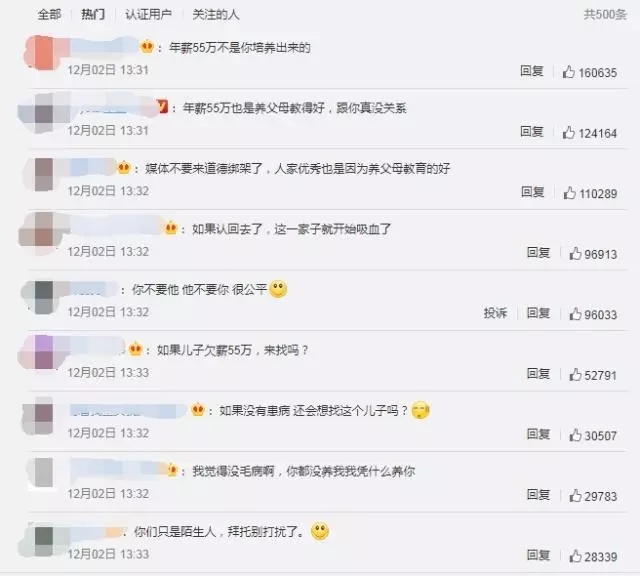
Task: Click 回复 beside 96033 likes
Action: click(x=538, y=313)
